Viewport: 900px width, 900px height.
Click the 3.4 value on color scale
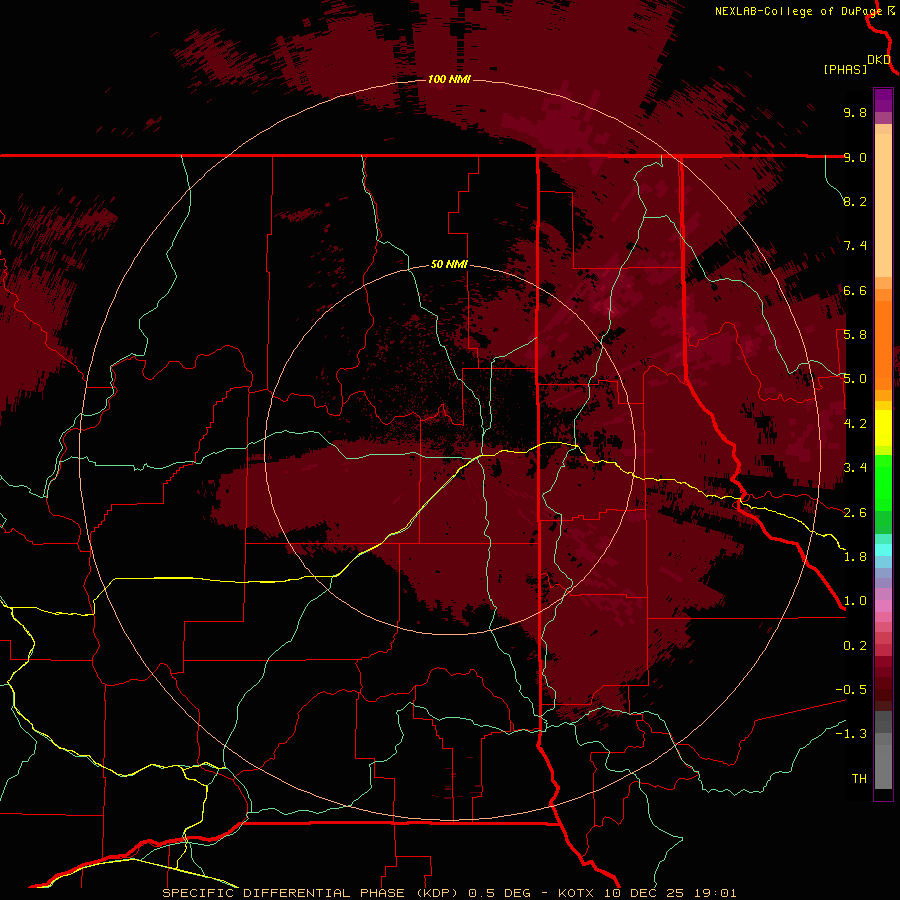855,468
